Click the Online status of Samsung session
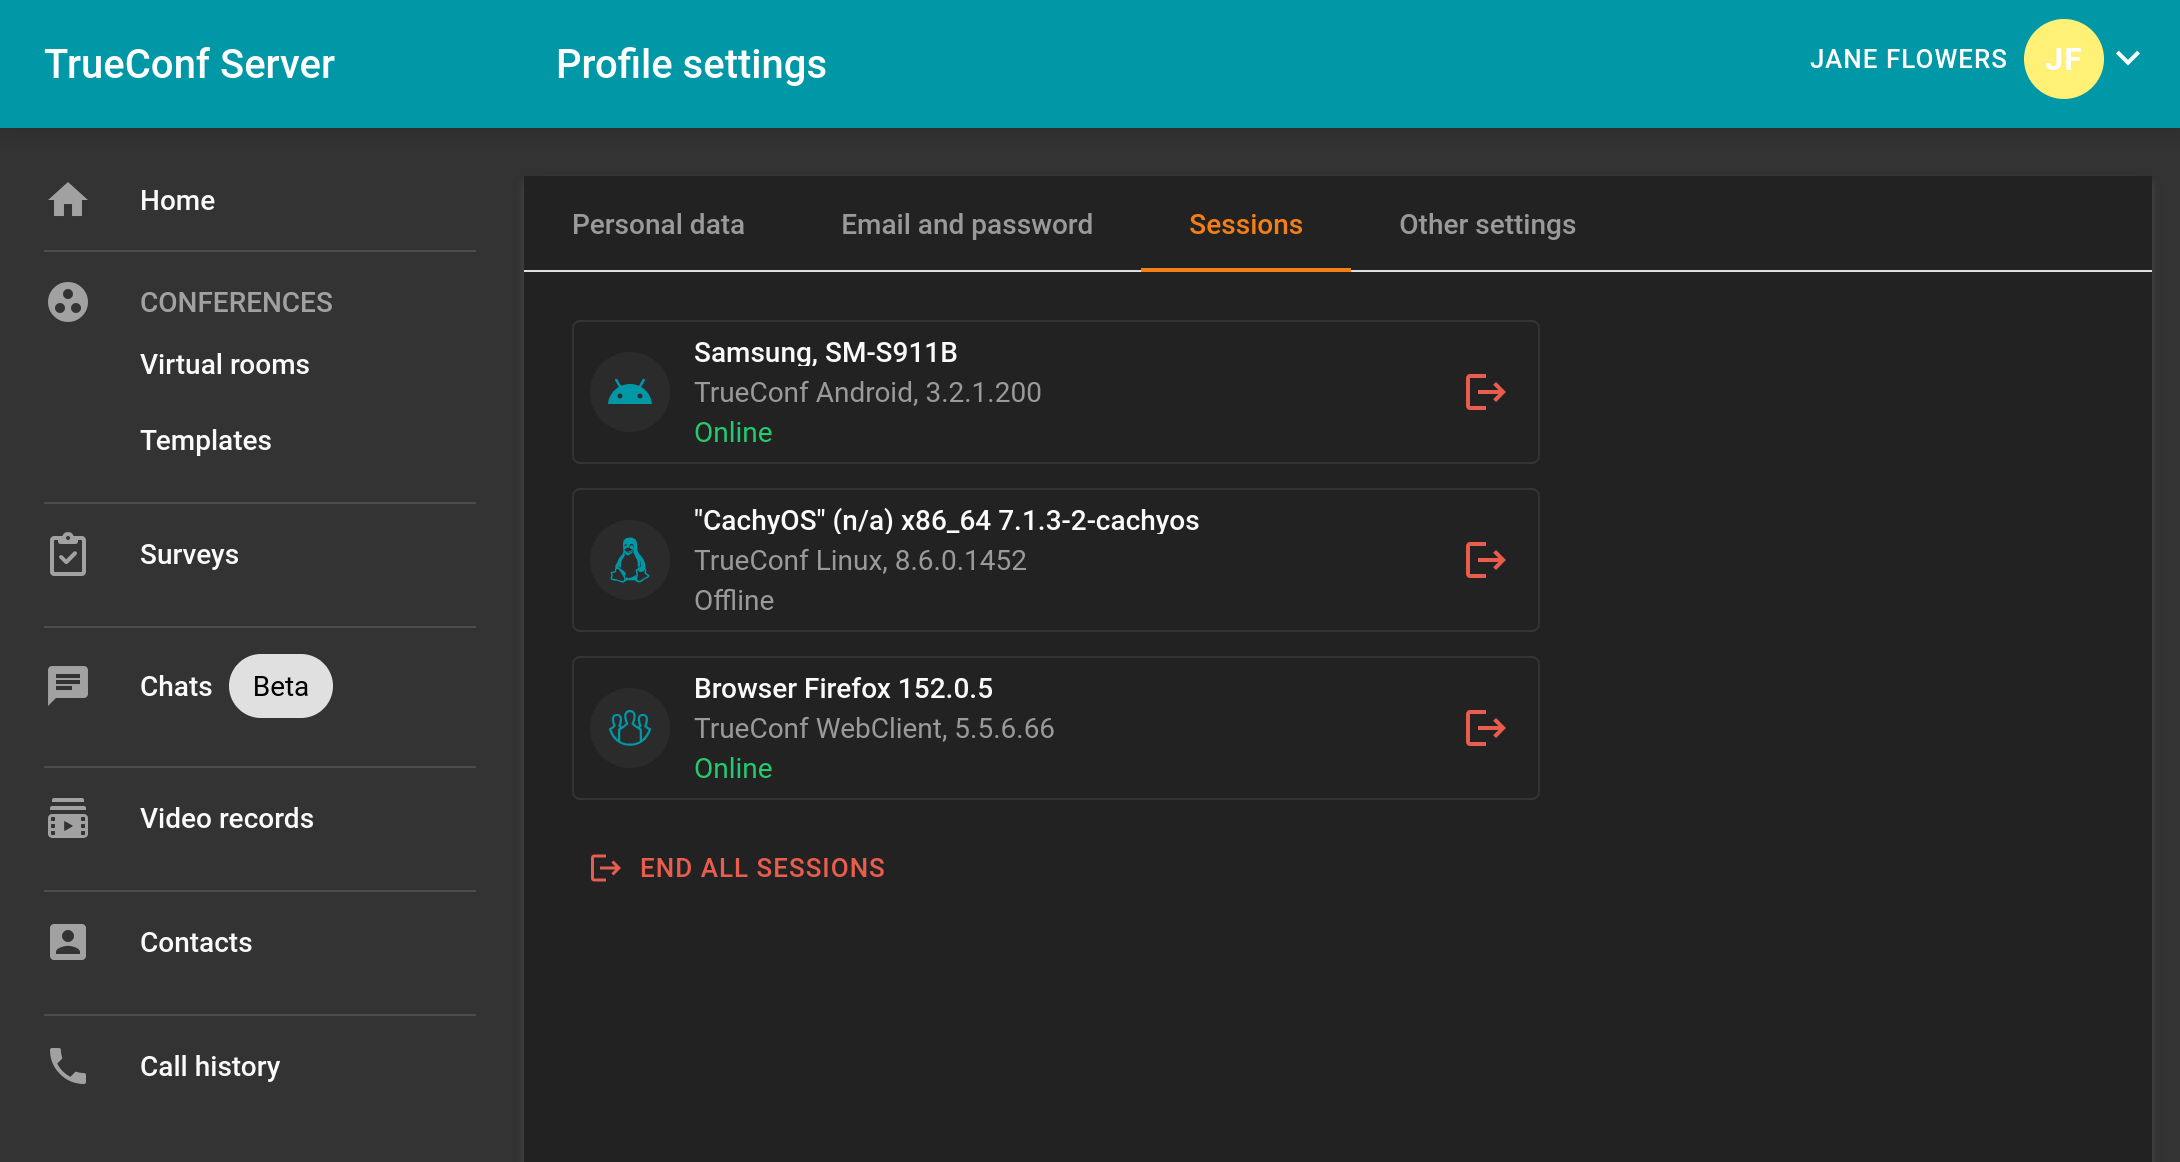Screen dimensions: 2180x1162 [x=733, y=432]
